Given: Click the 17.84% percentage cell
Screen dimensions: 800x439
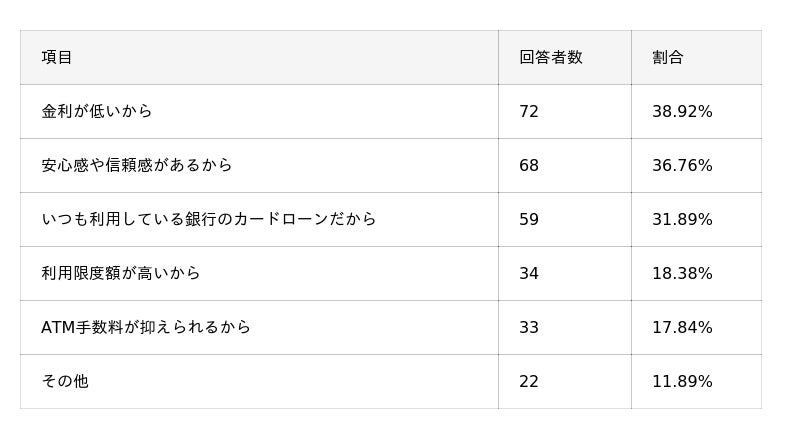Looking at the screenshot, I should (x=682, y=328).
